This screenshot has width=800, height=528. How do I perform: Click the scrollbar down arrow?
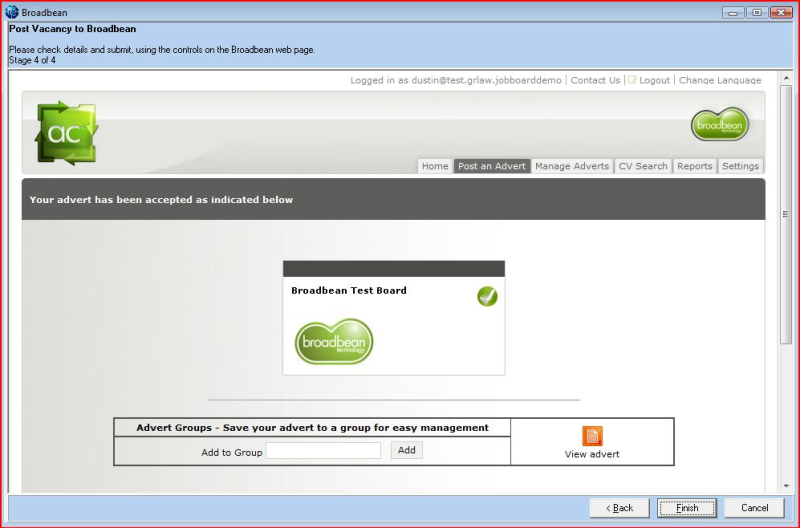coord(786,486)
